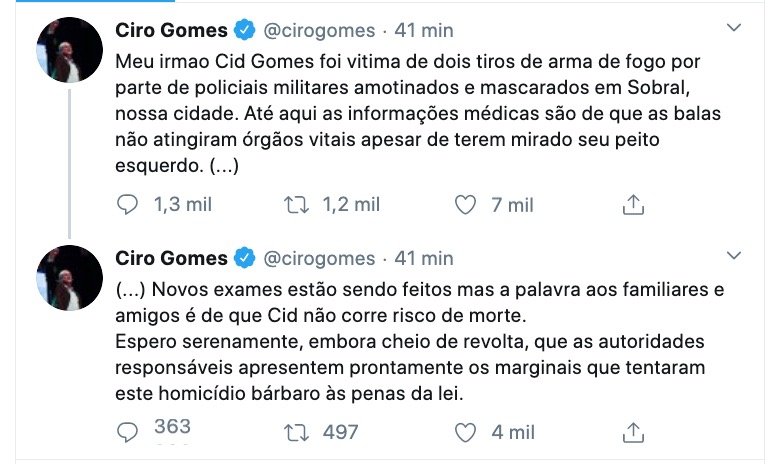Reply to the second tweet

click(128, 432)
